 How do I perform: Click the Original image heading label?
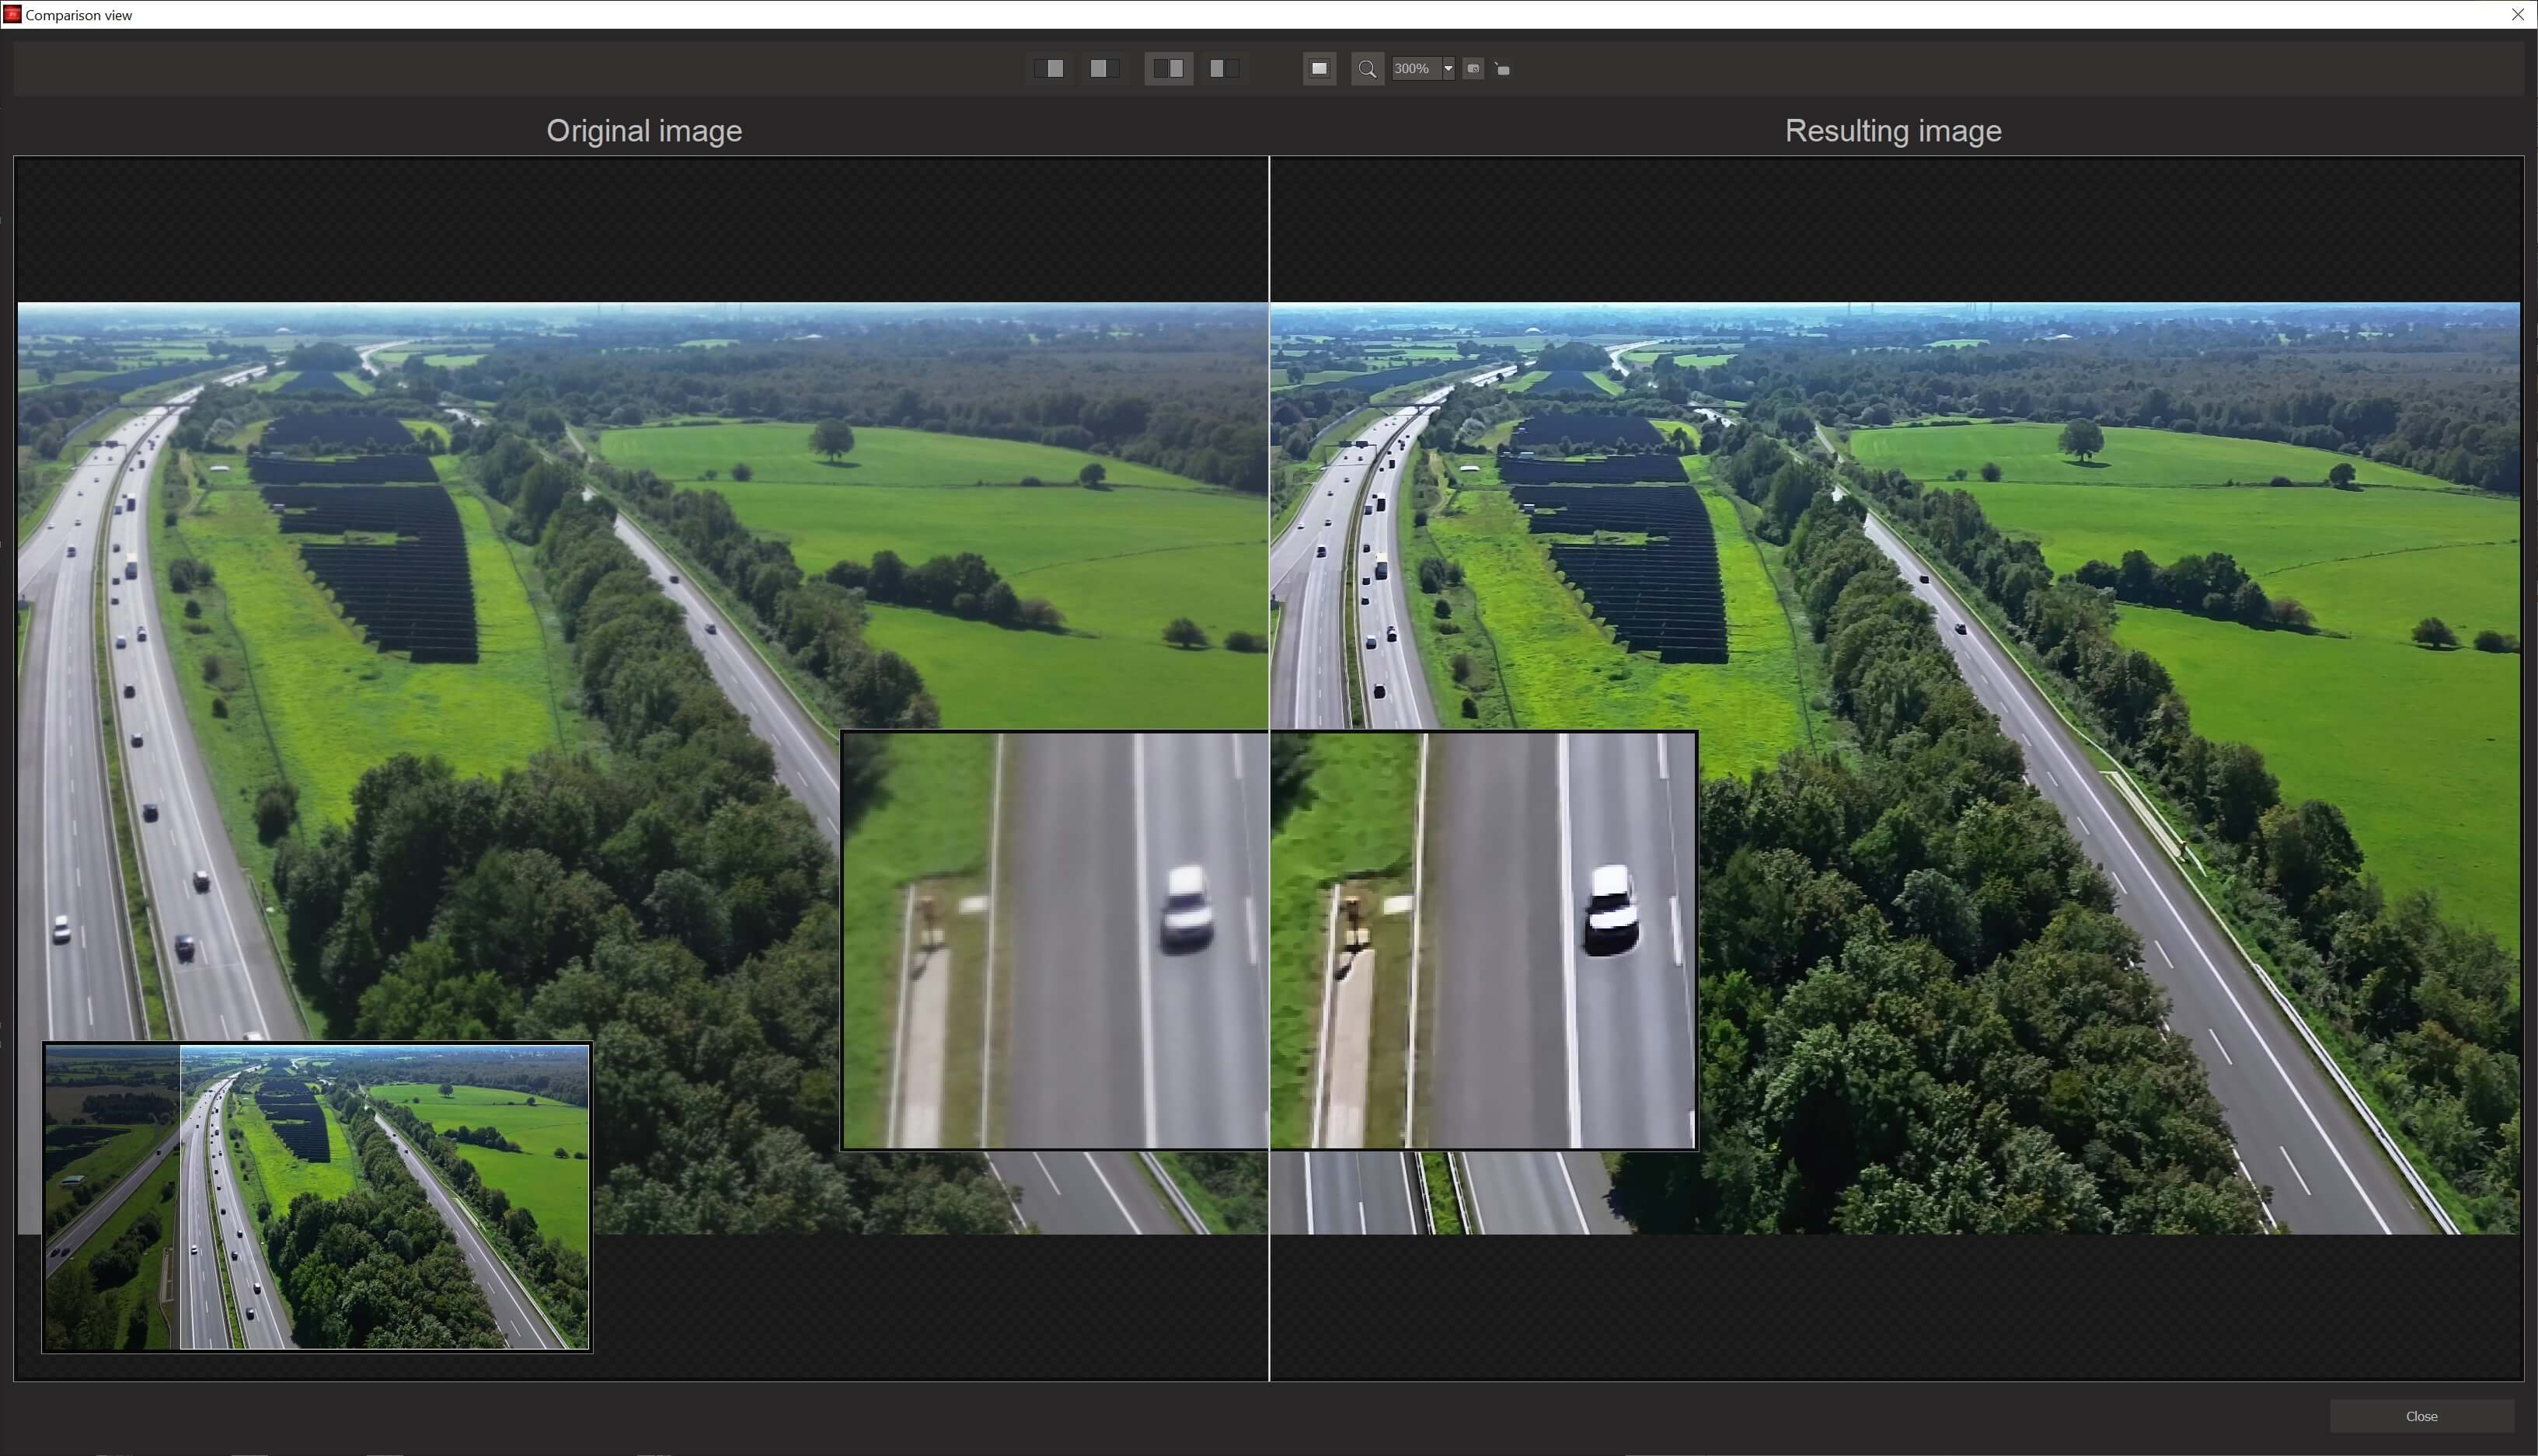[644, 131]
